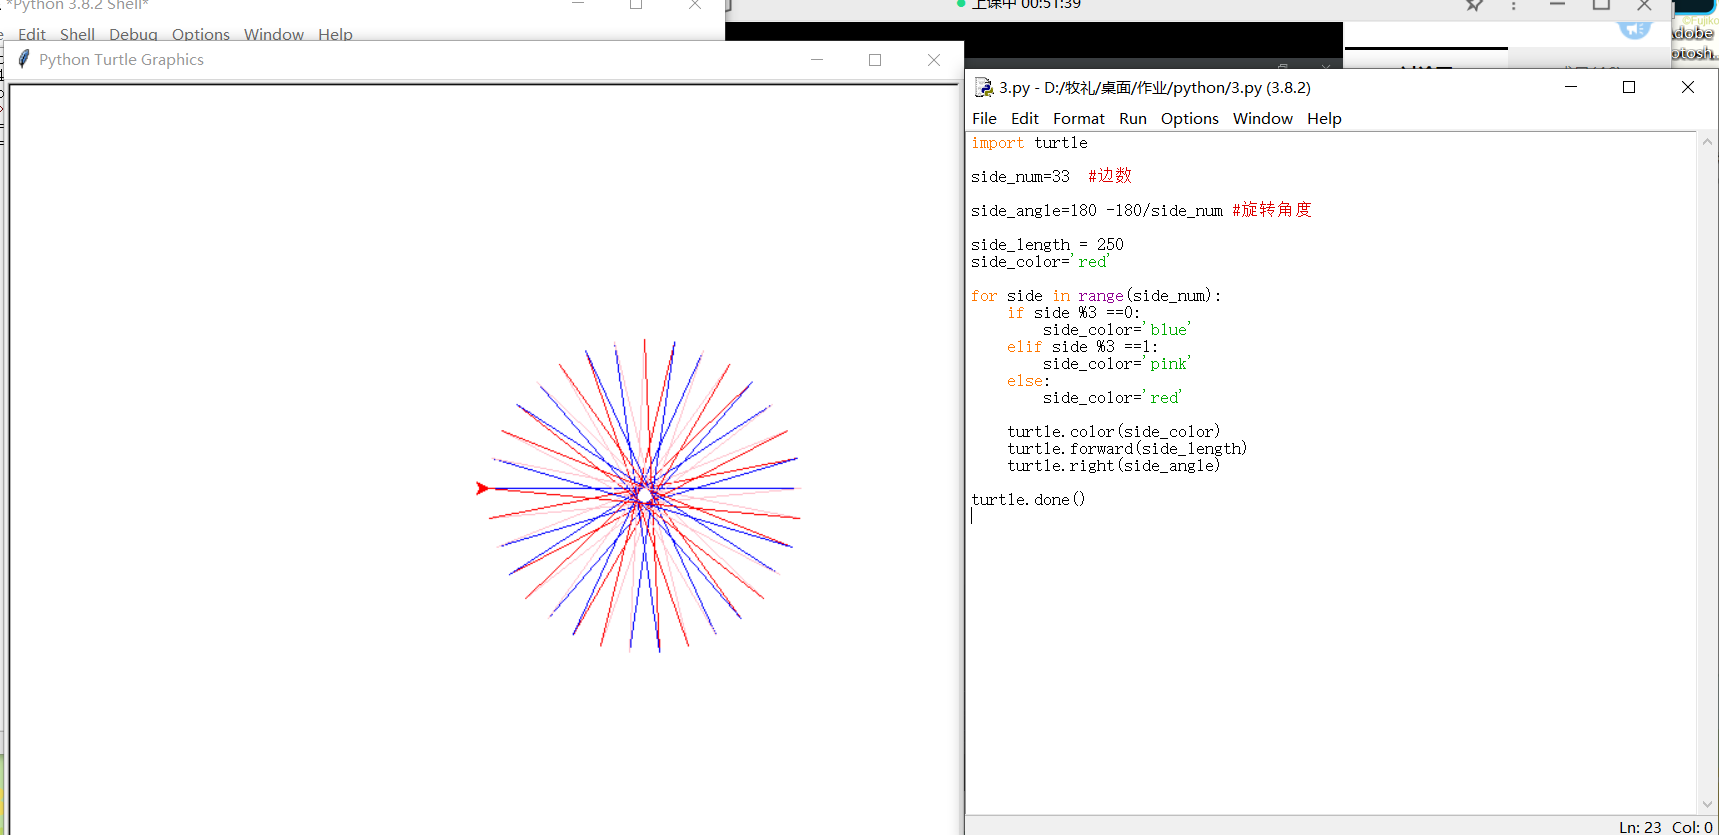Open the three-dot more options menu

[x=1513, y=5]
